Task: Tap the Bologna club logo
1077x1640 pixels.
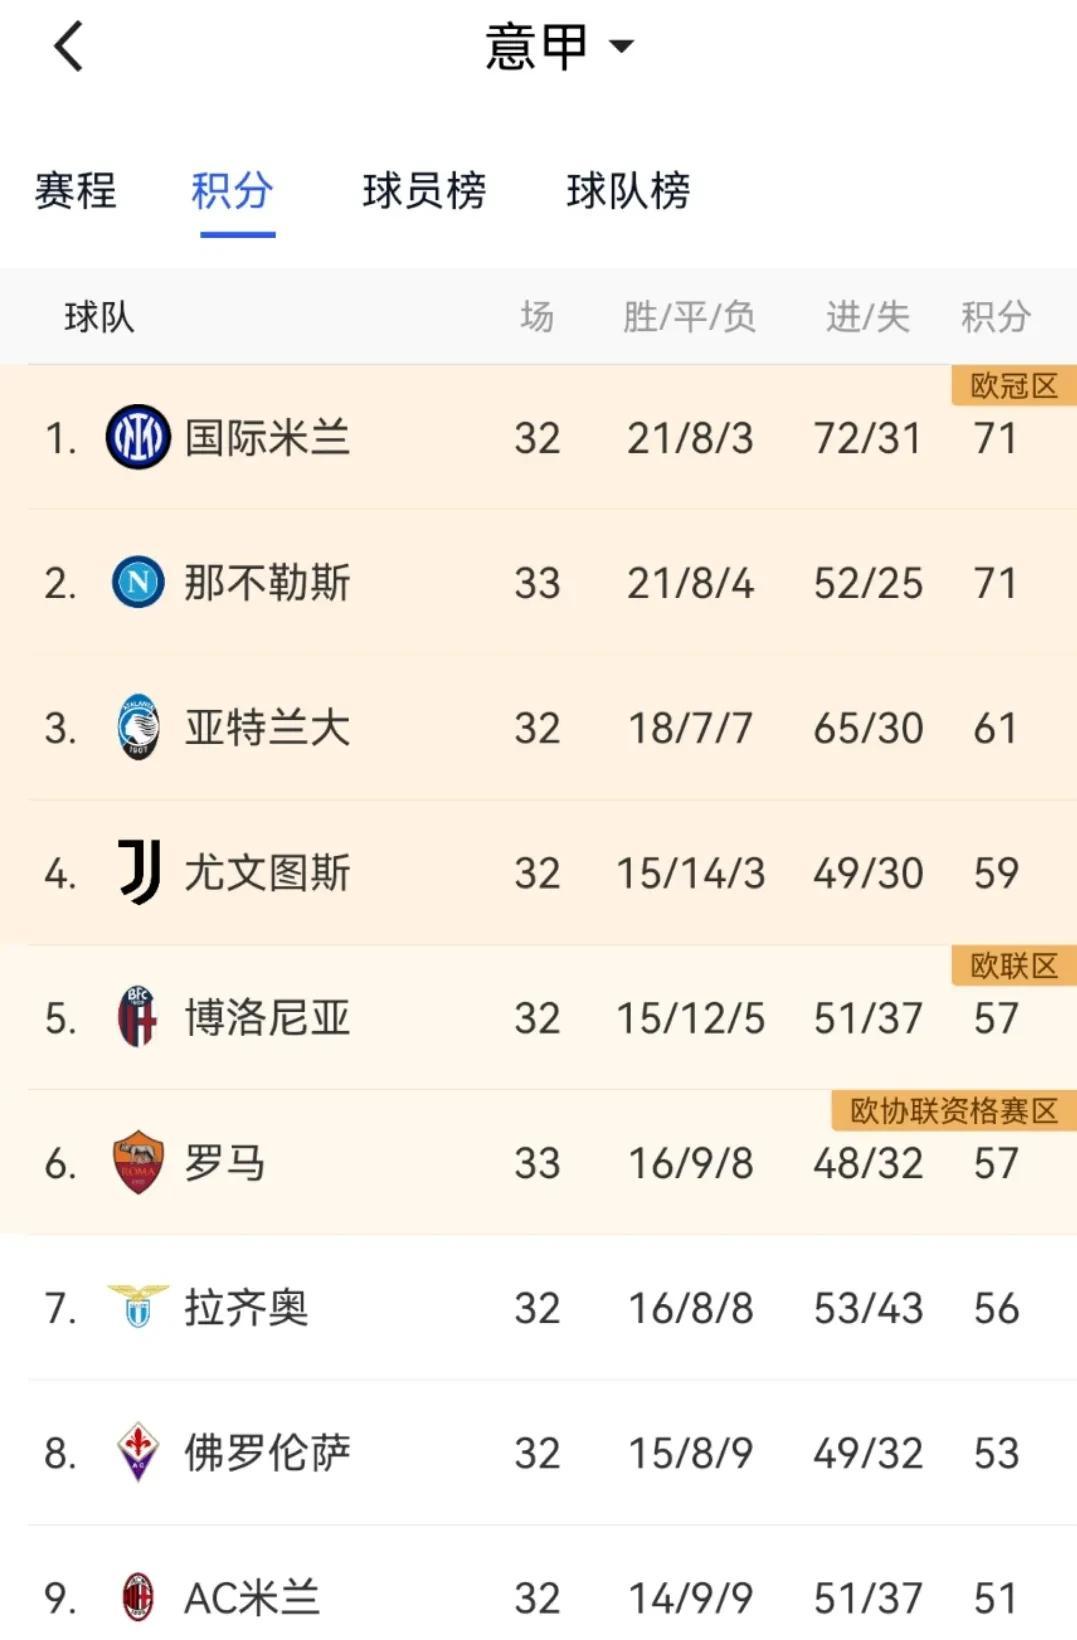Action: click(138, 1017)
